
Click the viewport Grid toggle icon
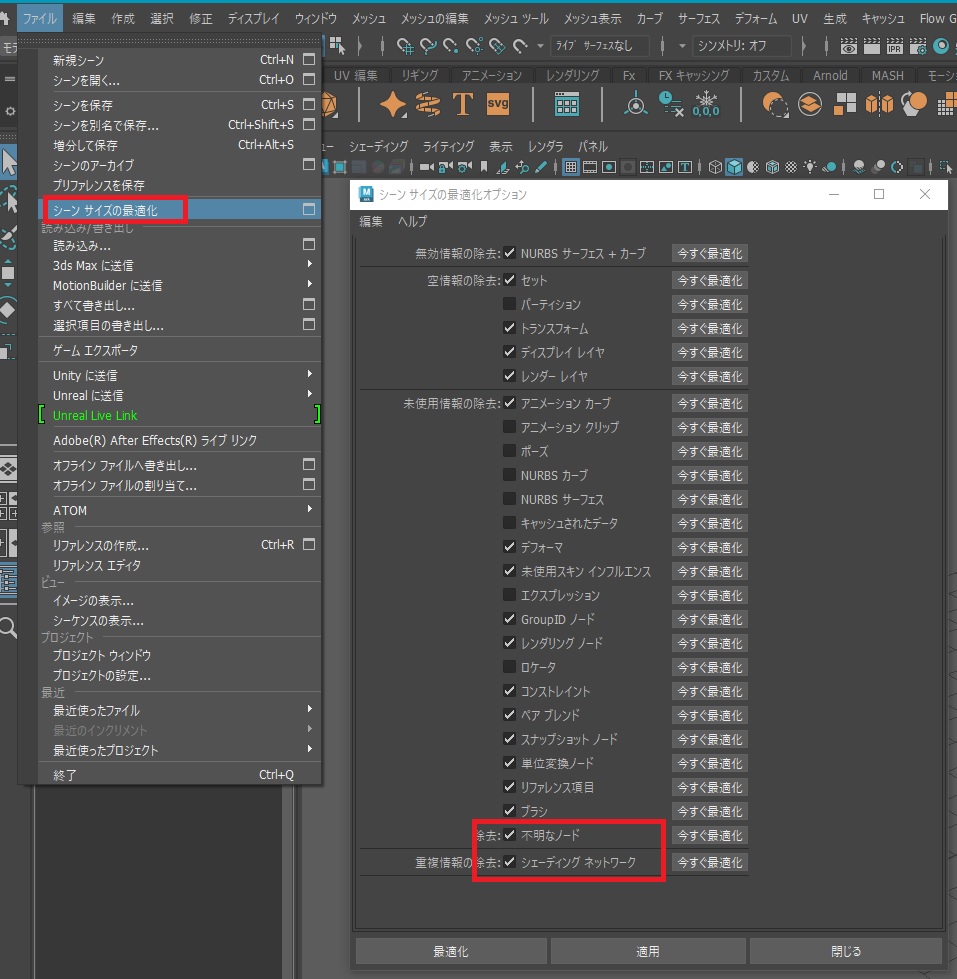click(x=570, y=167)
